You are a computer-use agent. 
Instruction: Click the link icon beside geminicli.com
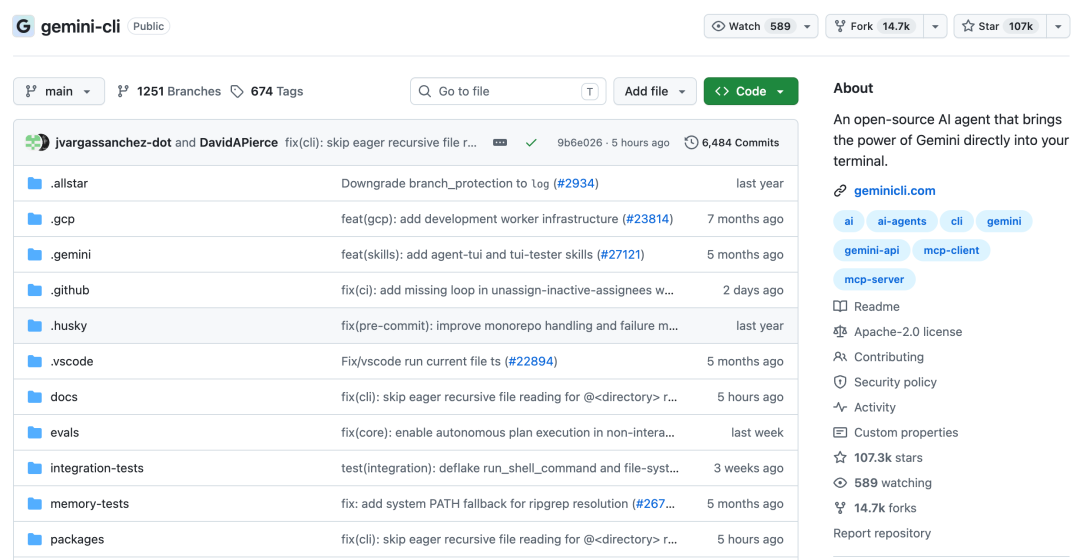point(840,191)
